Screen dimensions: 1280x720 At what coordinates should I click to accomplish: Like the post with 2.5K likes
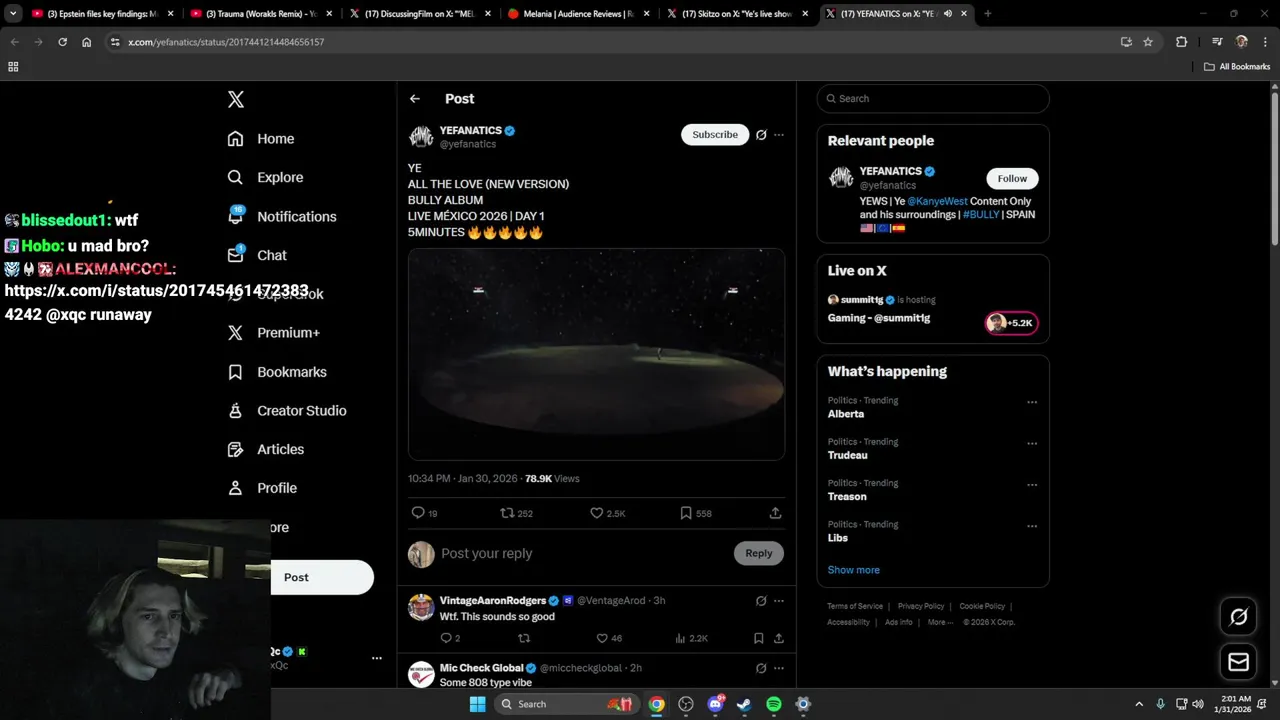[607, 513]
